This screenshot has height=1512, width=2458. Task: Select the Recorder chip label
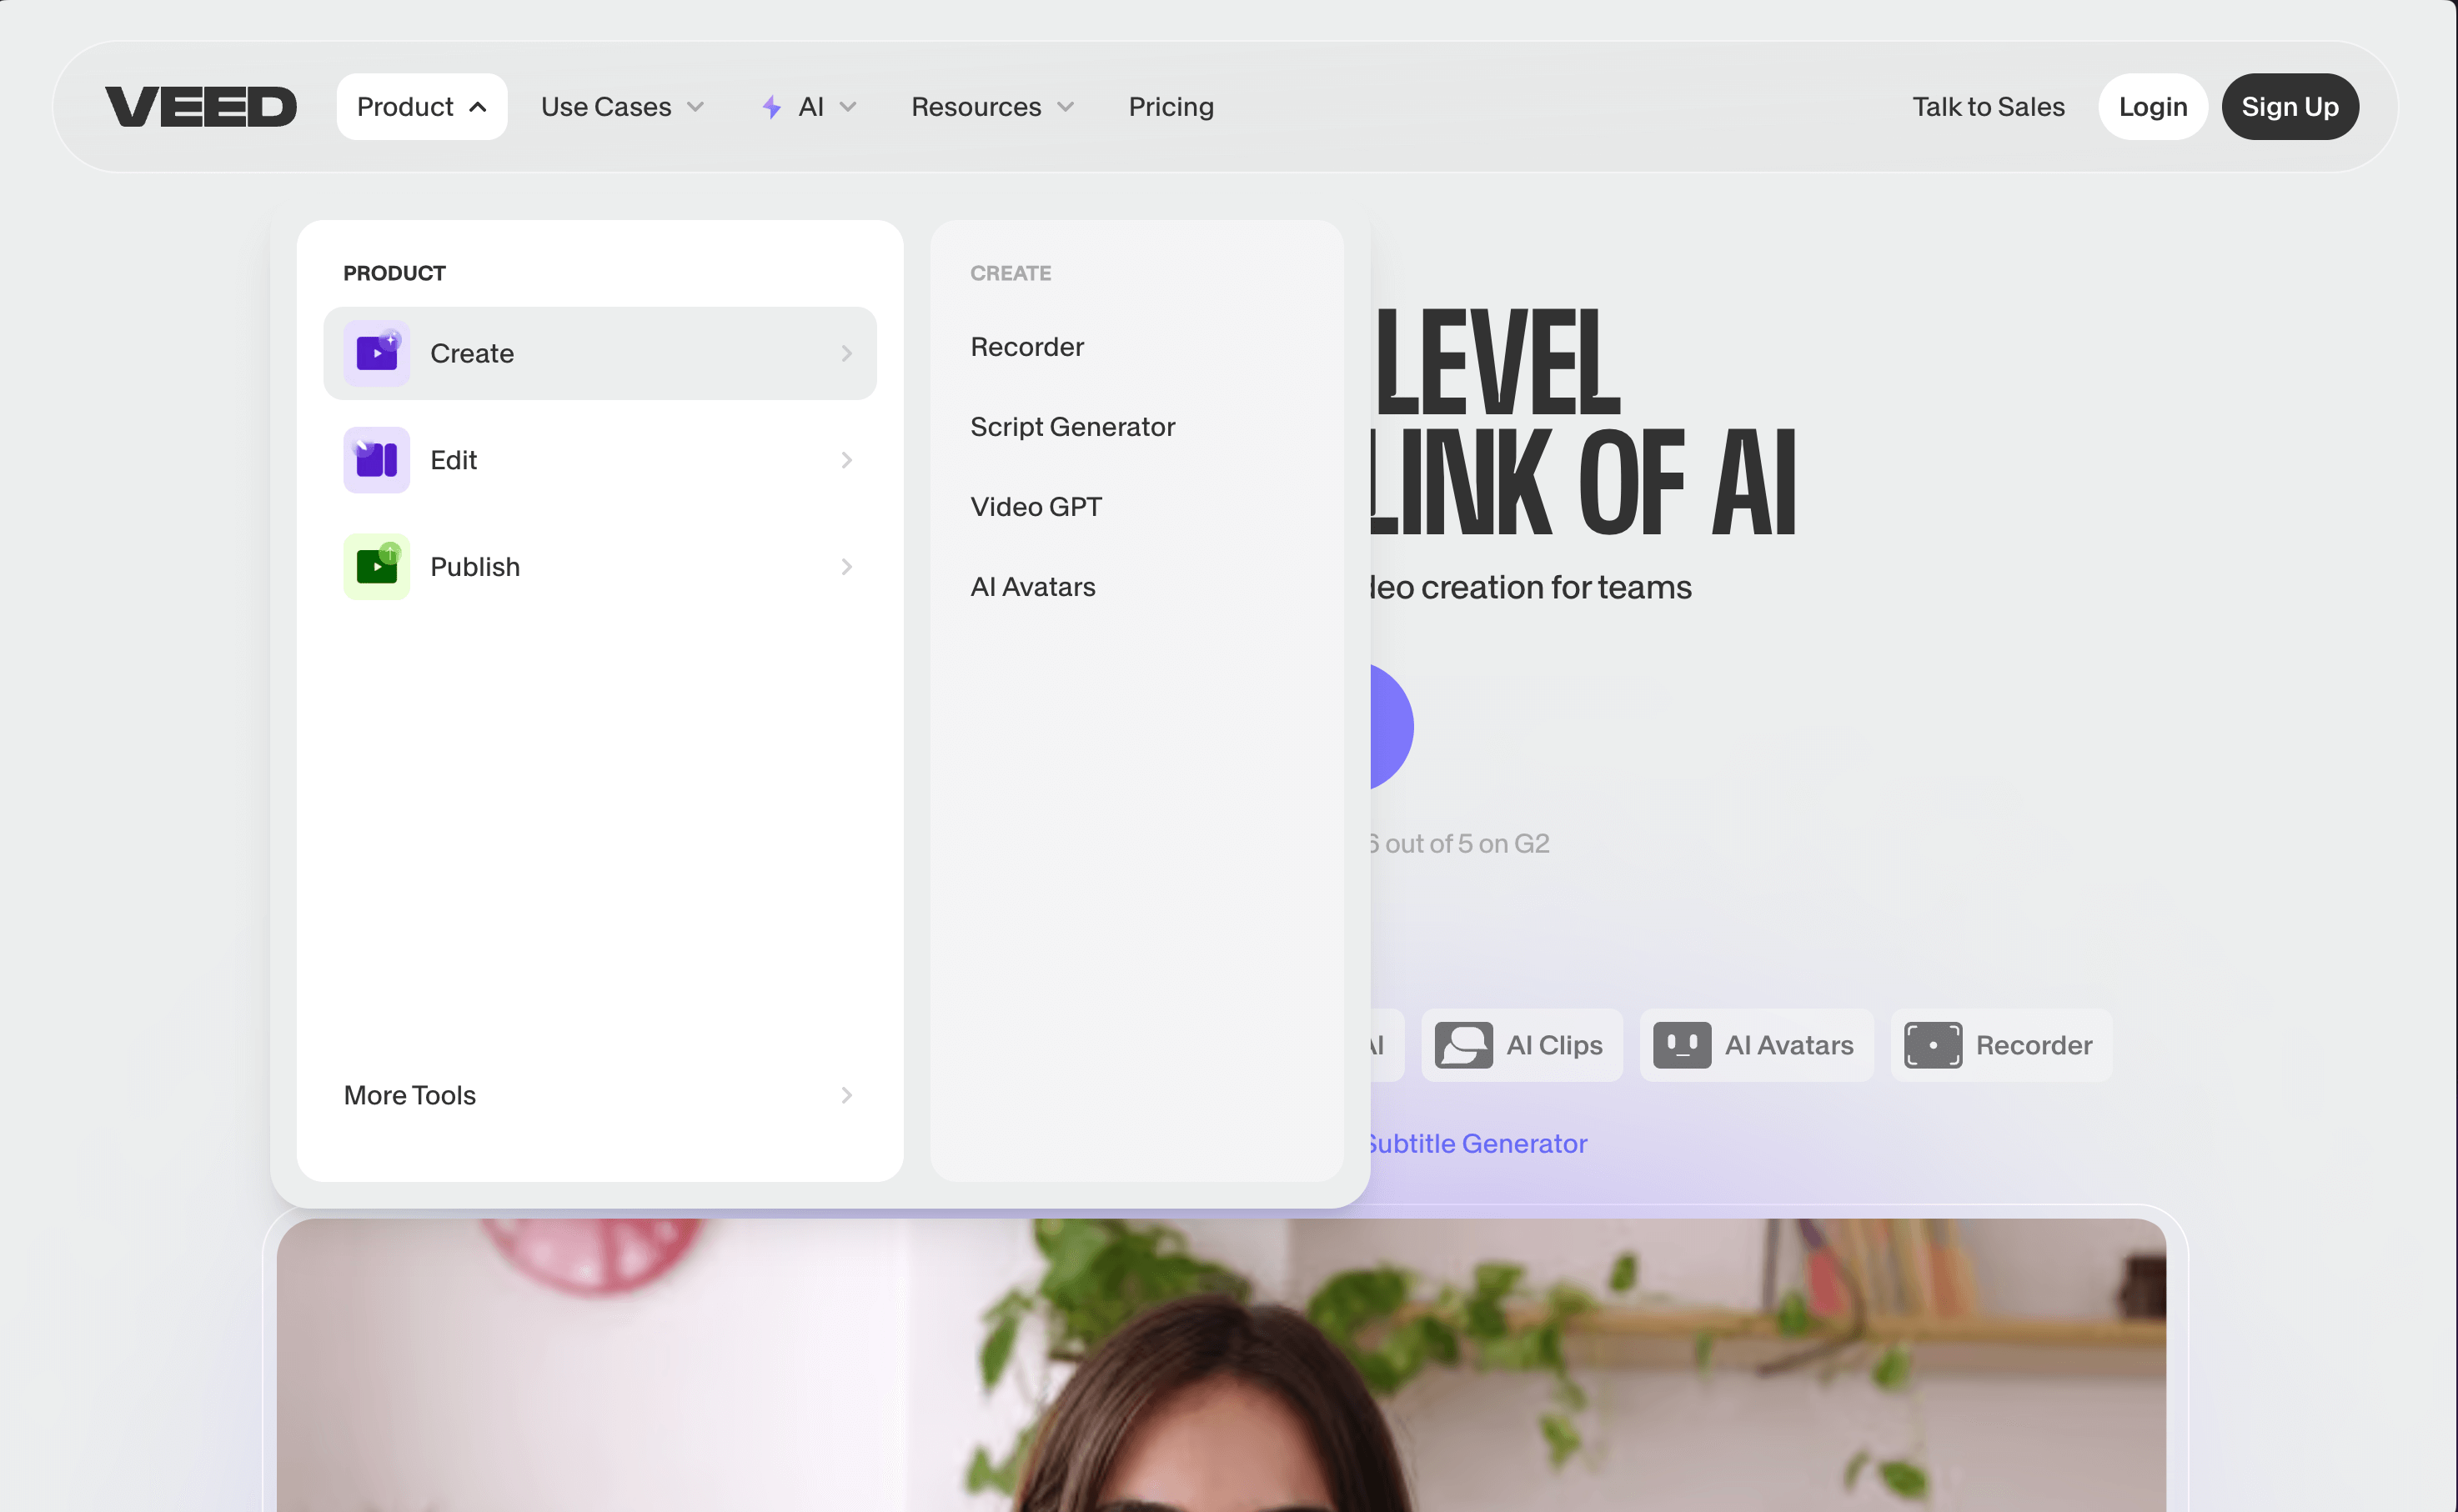tap(2034, 1045)
